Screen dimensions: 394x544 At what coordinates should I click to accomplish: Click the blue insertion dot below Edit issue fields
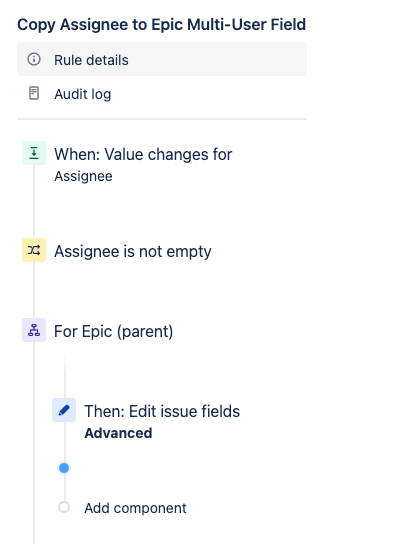64,468
